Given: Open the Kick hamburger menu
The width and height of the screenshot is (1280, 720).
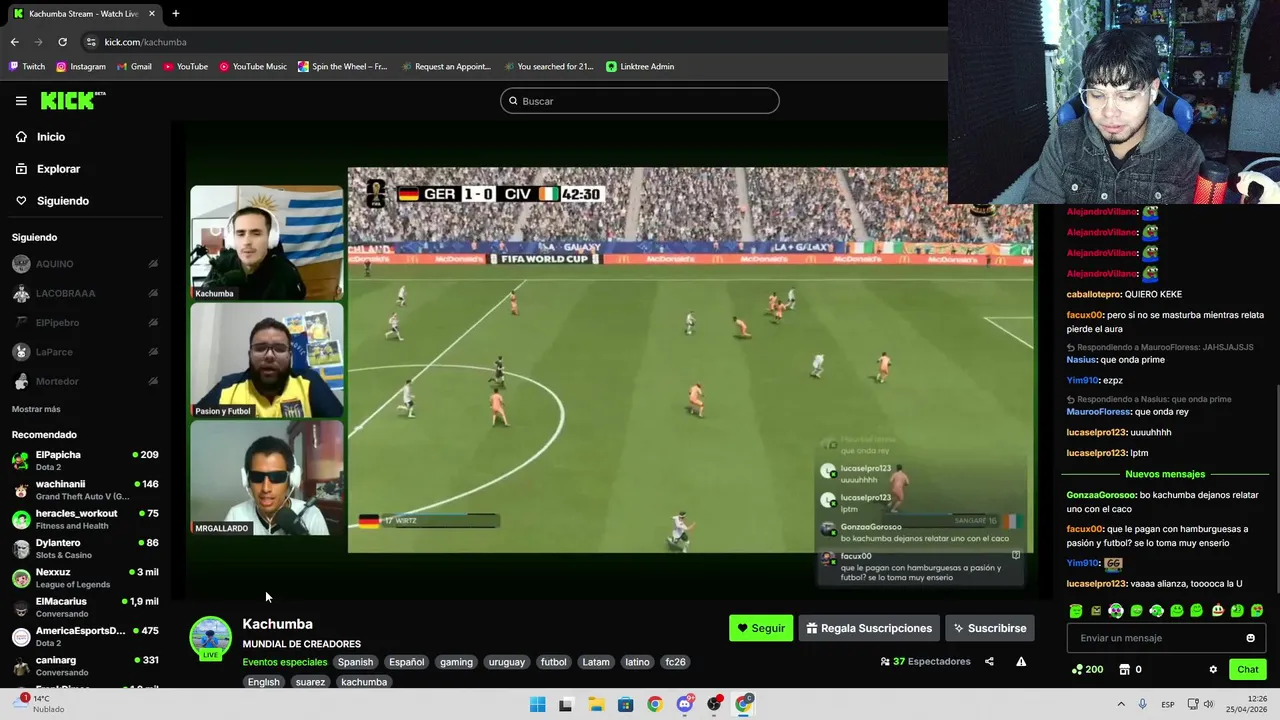Looking at the screenshot, I should [21, 101].
